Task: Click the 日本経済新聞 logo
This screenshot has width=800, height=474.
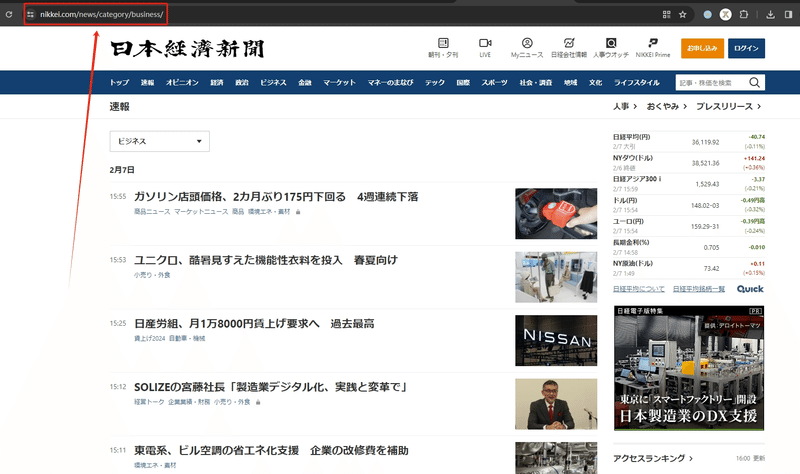Action: (187, 48)
